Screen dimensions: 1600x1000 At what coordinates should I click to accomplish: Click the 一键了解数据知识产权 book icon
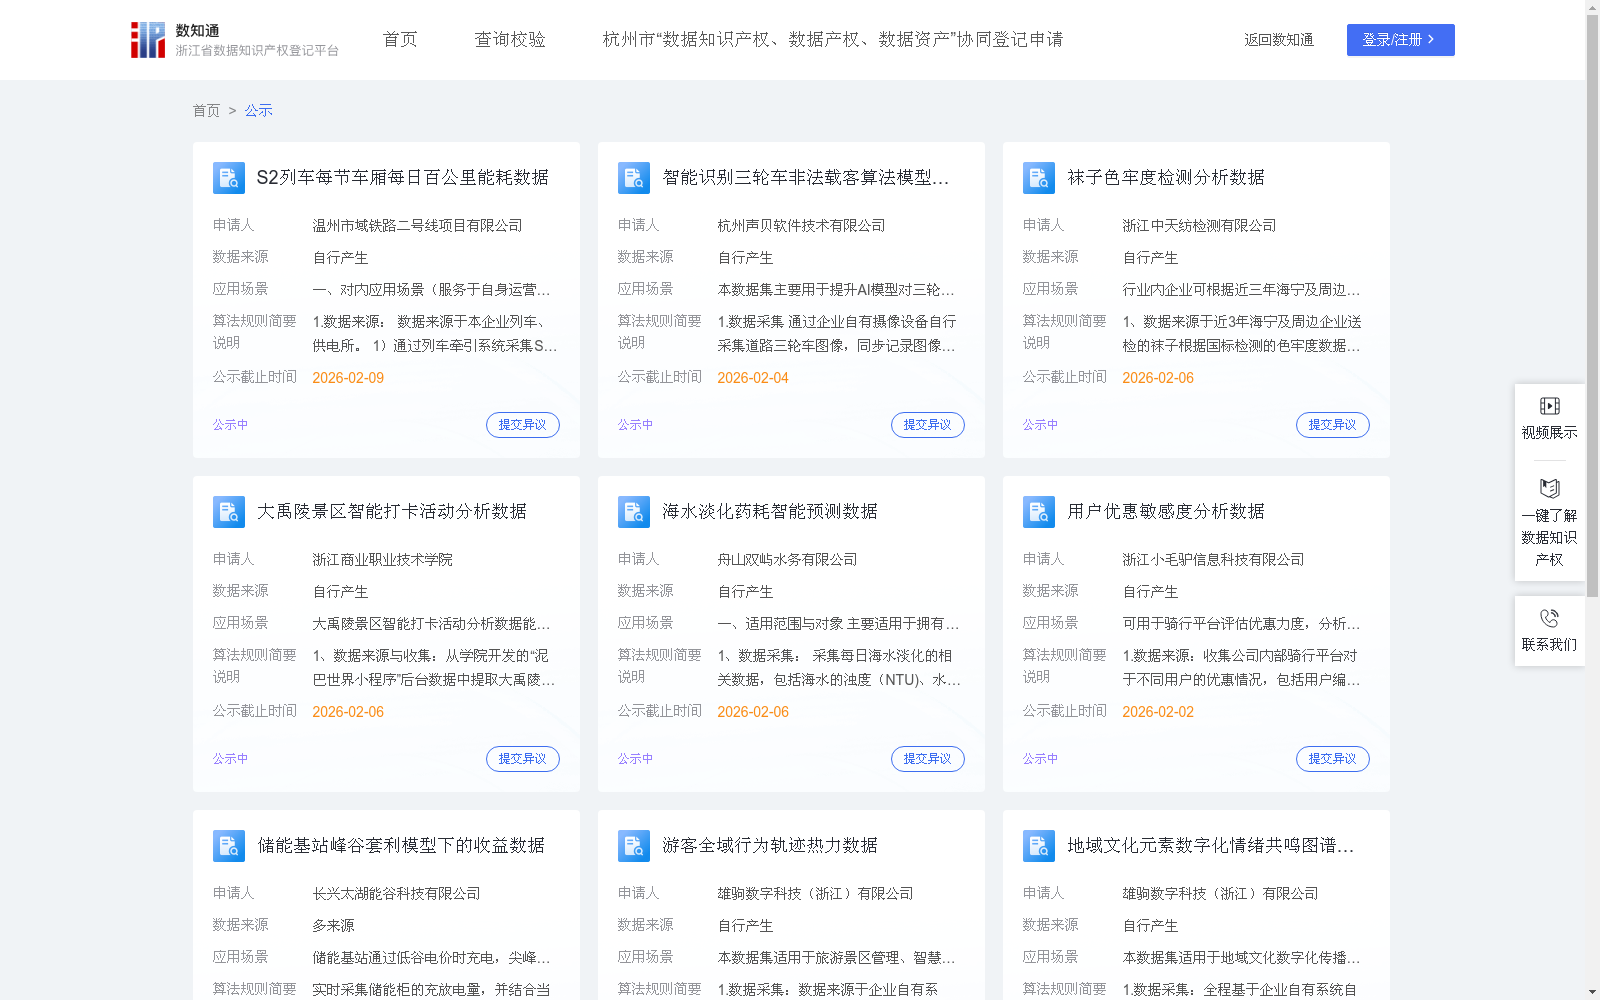coord(1550,488)
